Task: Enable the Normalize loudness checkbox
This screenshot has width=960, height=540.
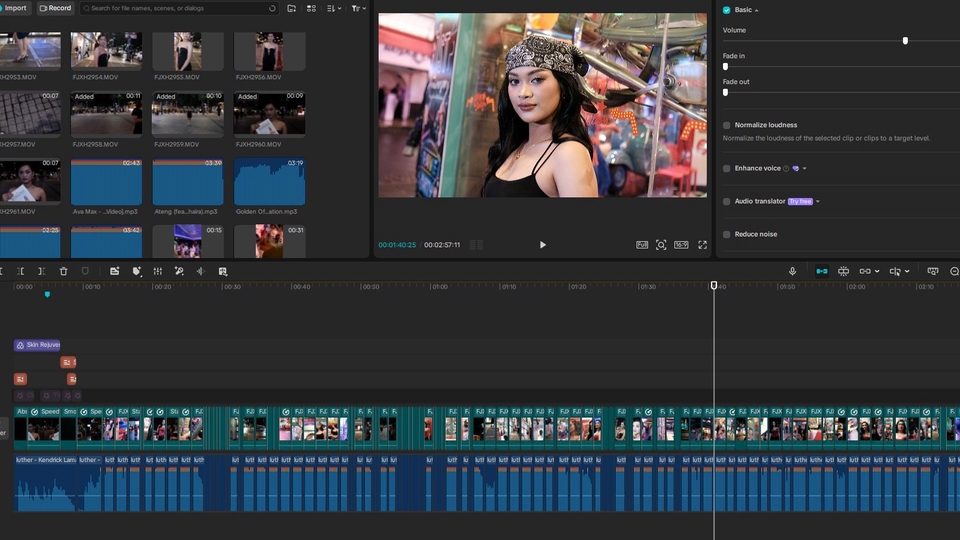Action: (x=727, y=125)
